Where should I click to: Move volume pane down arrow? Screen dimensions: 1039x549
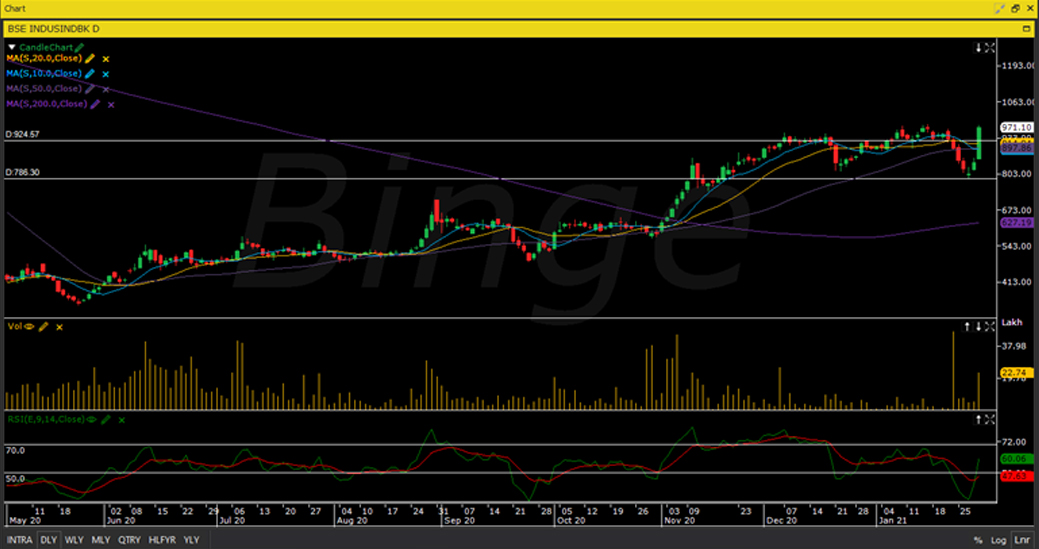click(x=978, y=326)
